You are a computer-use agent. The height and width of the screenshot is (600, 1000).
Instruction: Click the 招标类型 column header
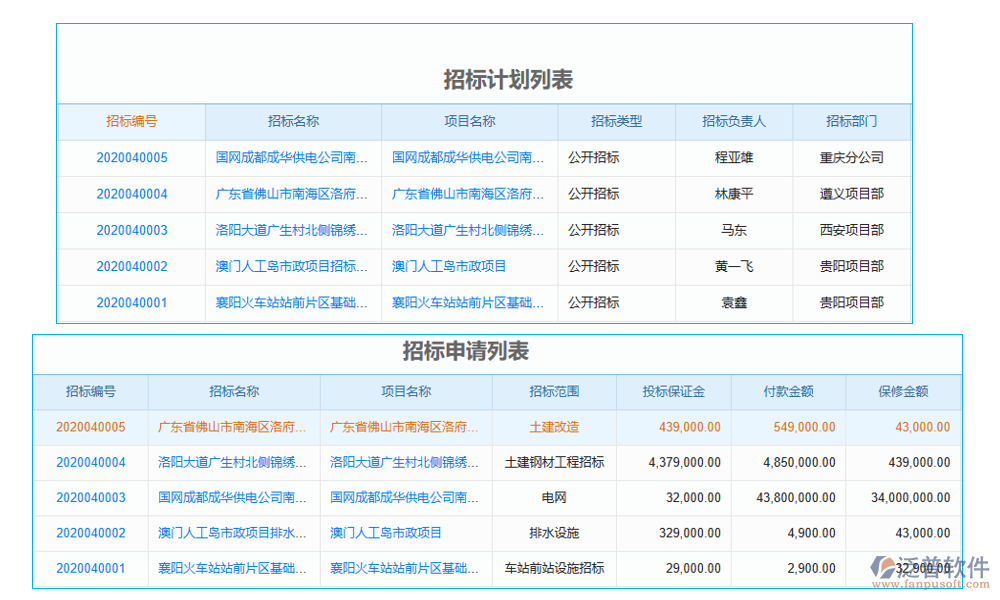(x=616, y=121)
